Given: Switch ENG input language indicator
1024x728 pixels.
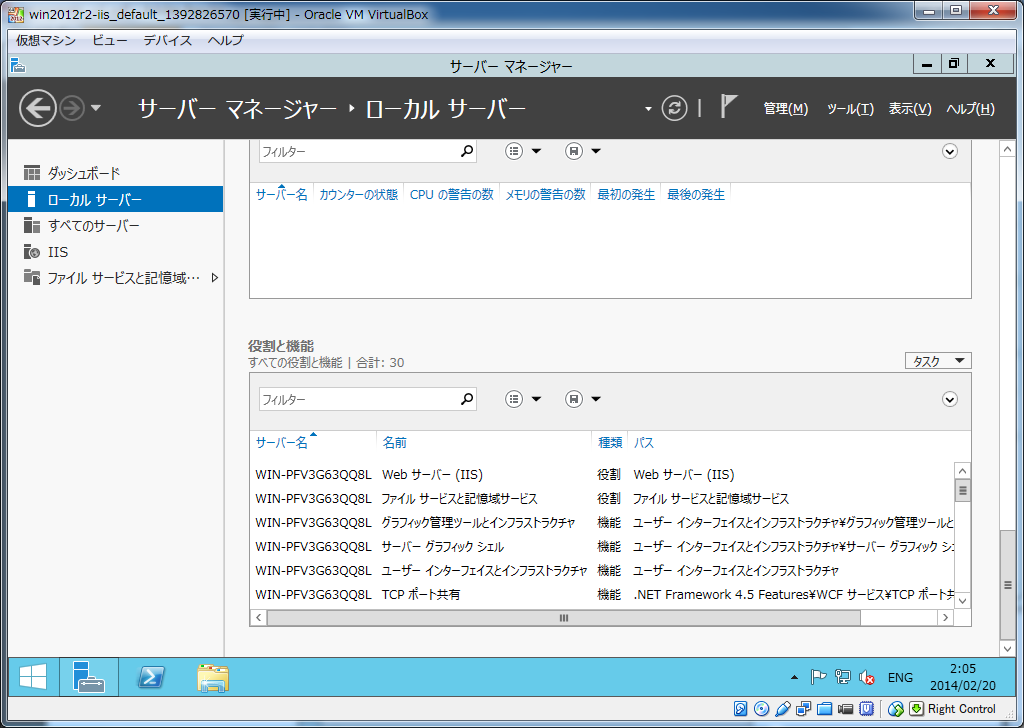Looking at the screenshot, I should click(900, 678).
